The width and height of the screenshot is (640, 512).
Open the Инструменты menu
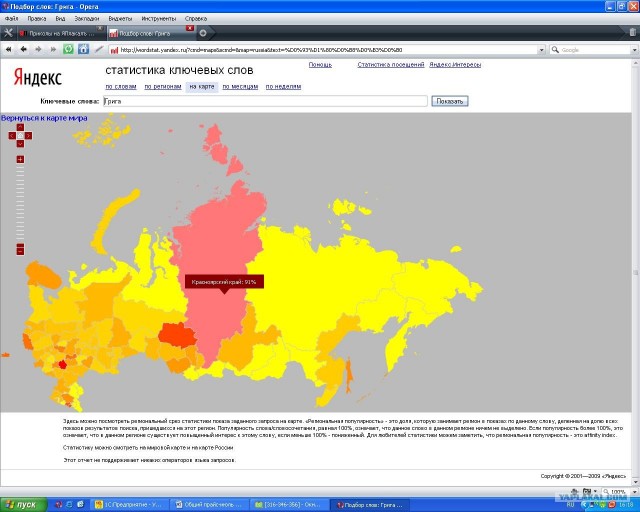tap(158, 19)
